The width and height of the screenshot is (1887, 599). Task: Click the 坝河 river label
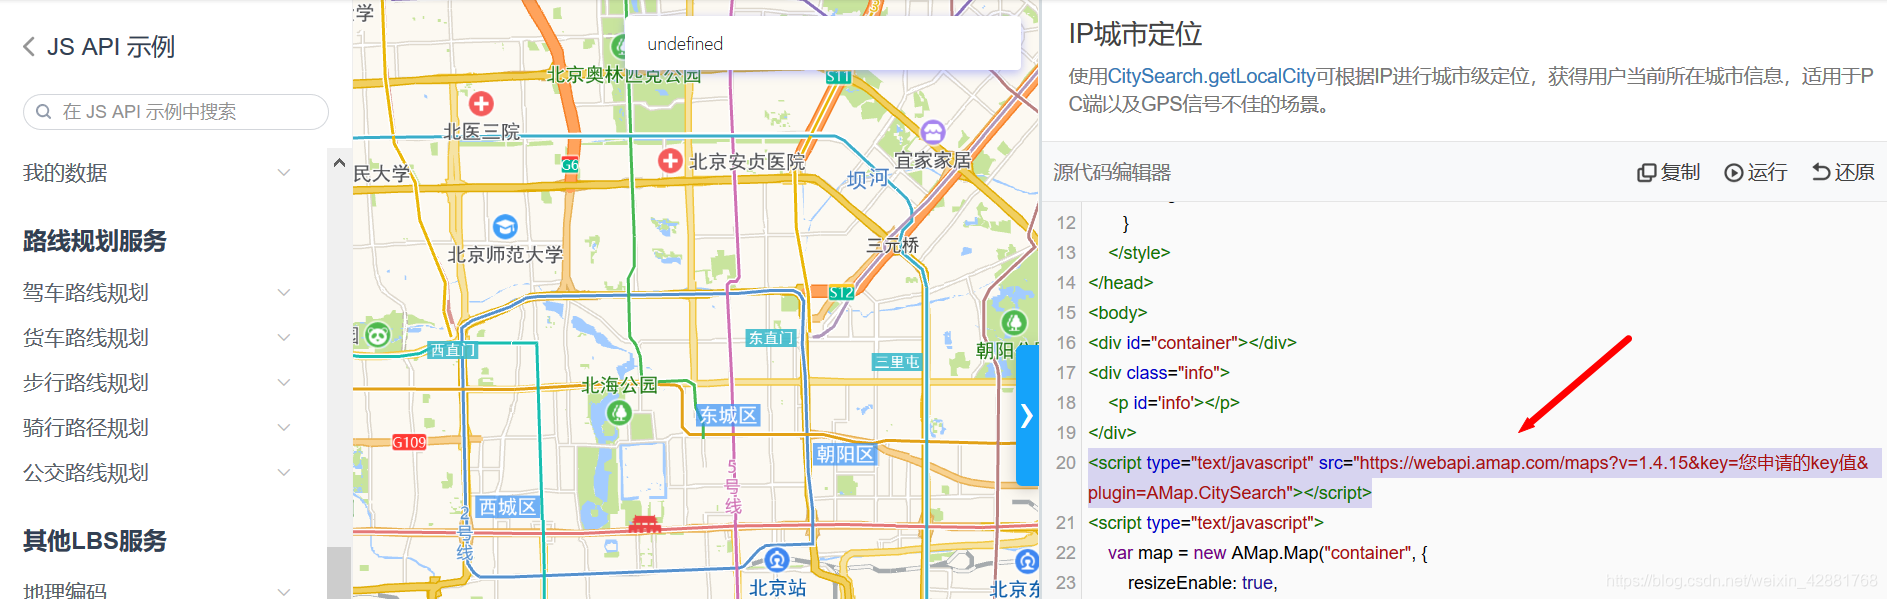click(x=867, y=179)
